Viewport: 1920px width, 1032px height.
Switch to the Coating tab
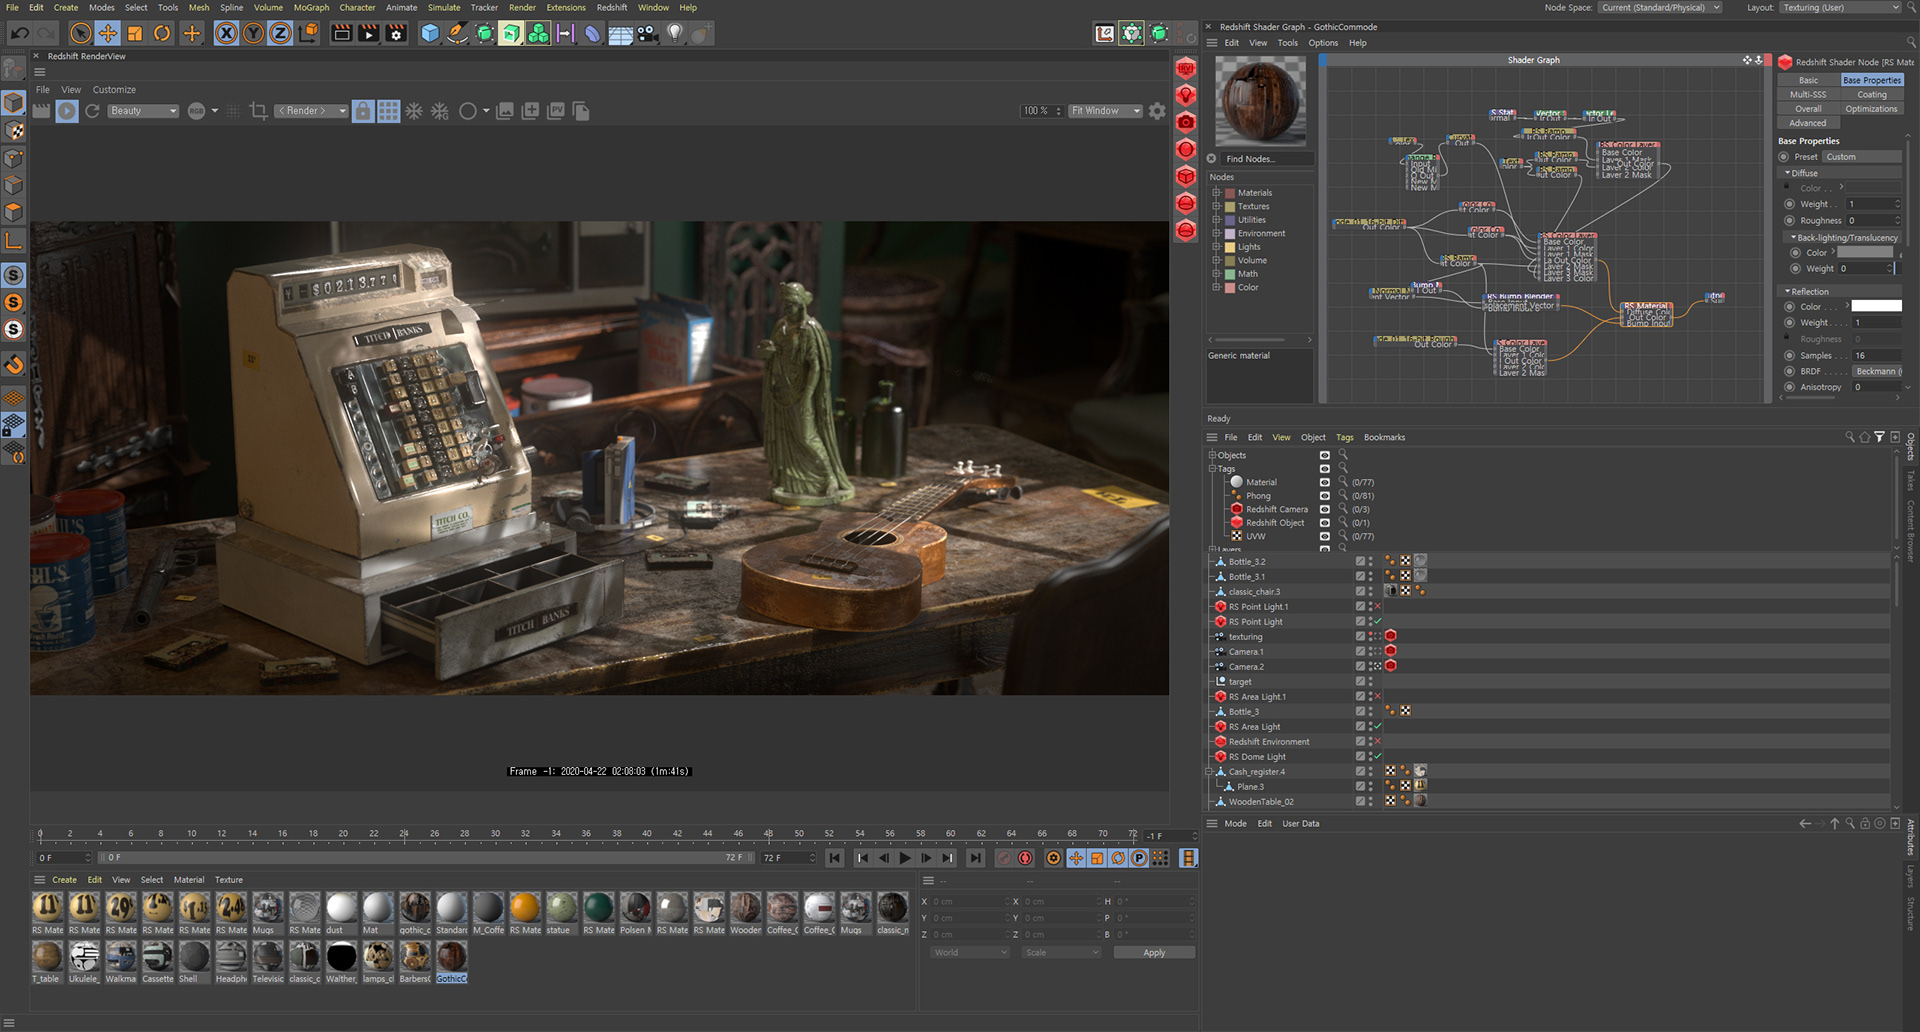pyautogui.click(x=1871, y=95)
